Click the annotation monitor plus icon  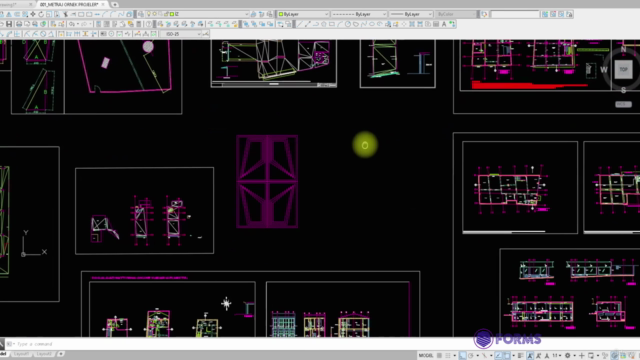(581, 356)
